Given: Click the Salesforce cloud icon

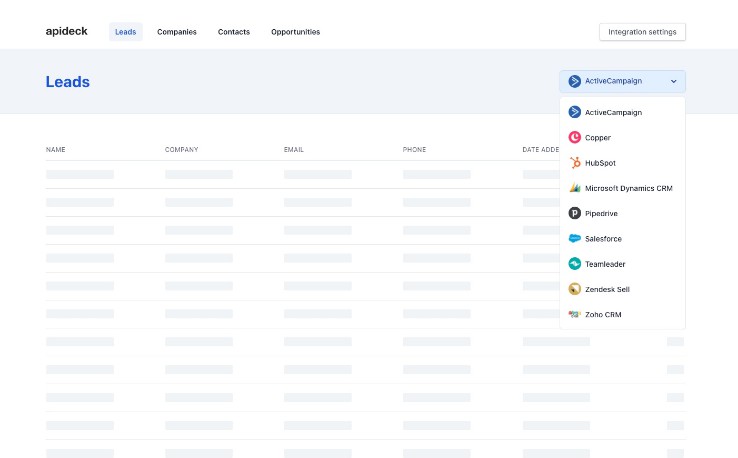Looking at the screenshot, I should coord(574,239).
